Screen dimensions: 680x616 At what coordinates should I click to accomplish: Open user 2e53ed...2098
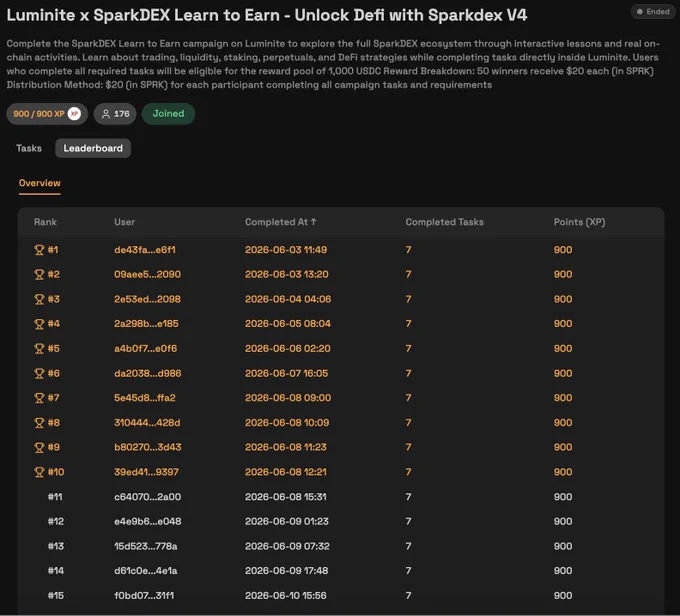coord(147,299)
